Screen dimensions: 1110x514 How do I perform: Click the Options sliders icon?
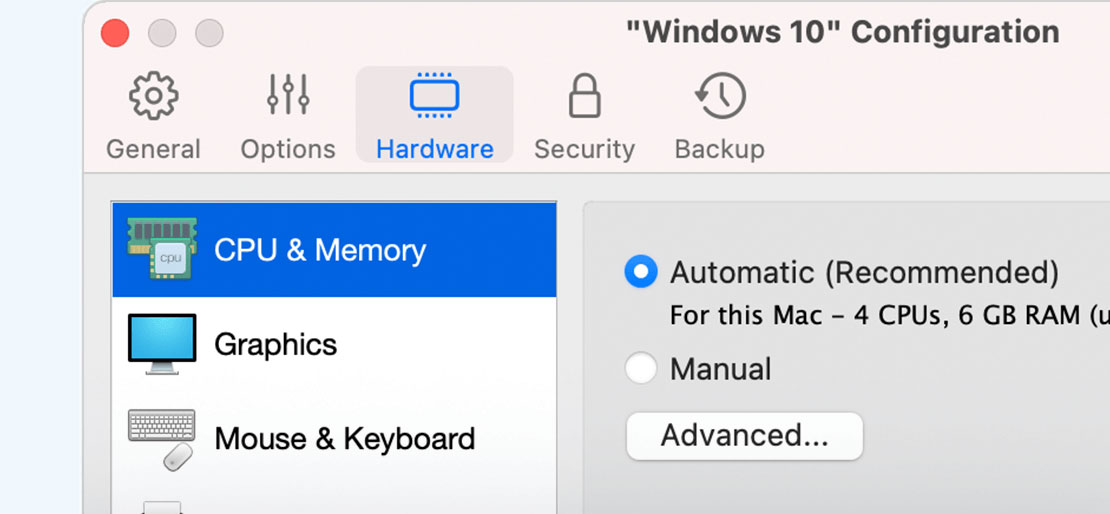tap(288, 95)
